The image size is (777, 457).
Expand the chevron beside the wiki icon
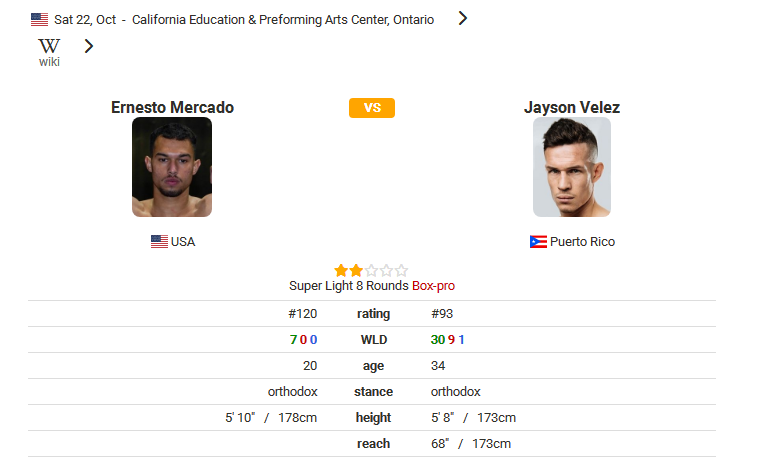click(x=89, y=46)
